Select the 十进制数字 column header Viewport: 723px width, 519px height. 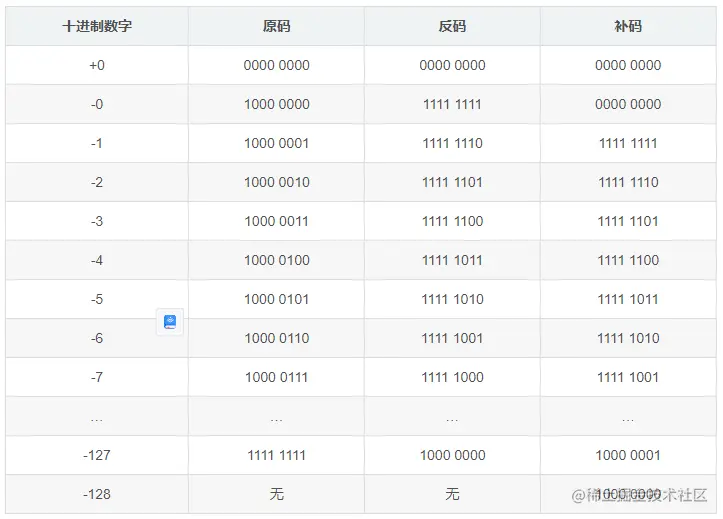tap(97, 26)
